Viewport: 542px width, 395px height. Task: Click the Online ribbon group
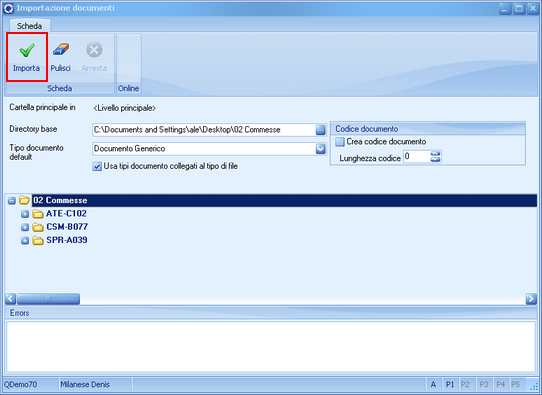pos(129,64)
